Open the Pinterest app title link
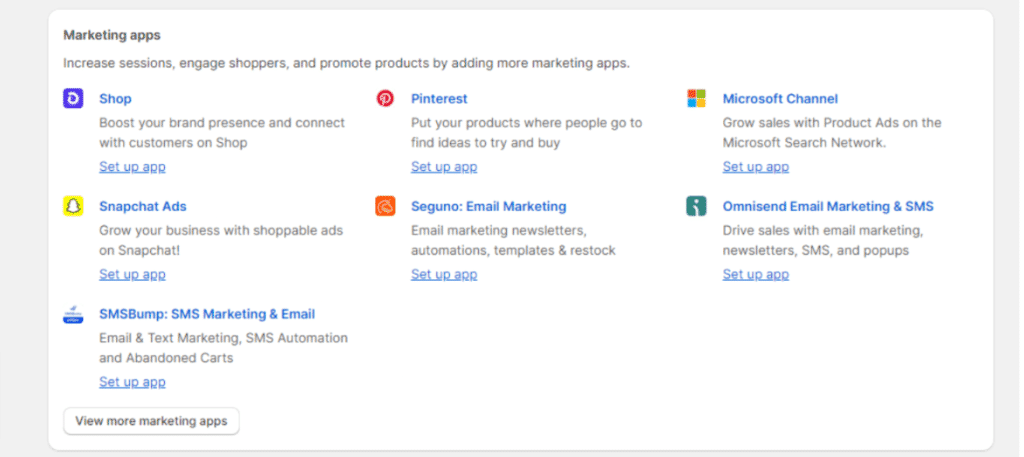This screenshot has width=1024, height=457. [439, 99]
